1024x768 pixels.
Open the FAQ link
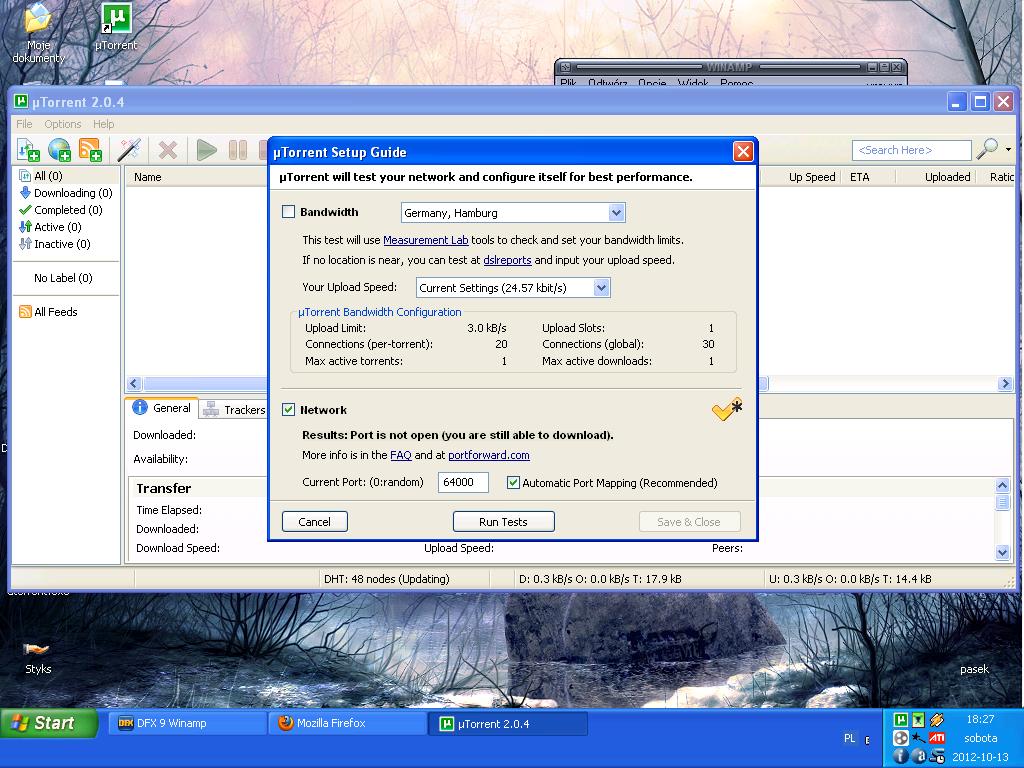pos(401,455)
